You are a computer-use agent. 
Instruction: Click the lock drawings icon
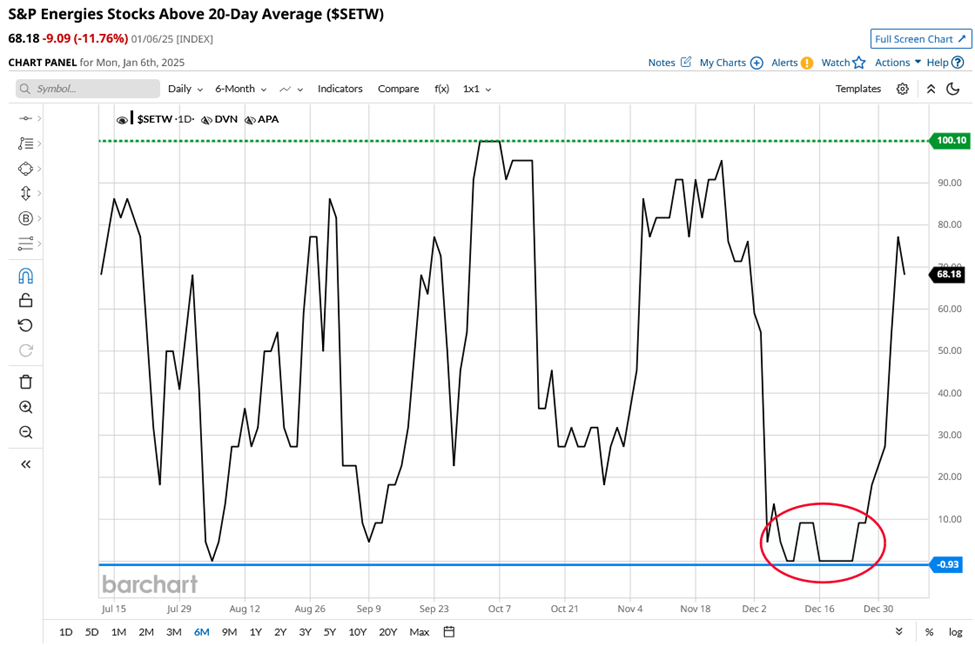click(26, 300)
